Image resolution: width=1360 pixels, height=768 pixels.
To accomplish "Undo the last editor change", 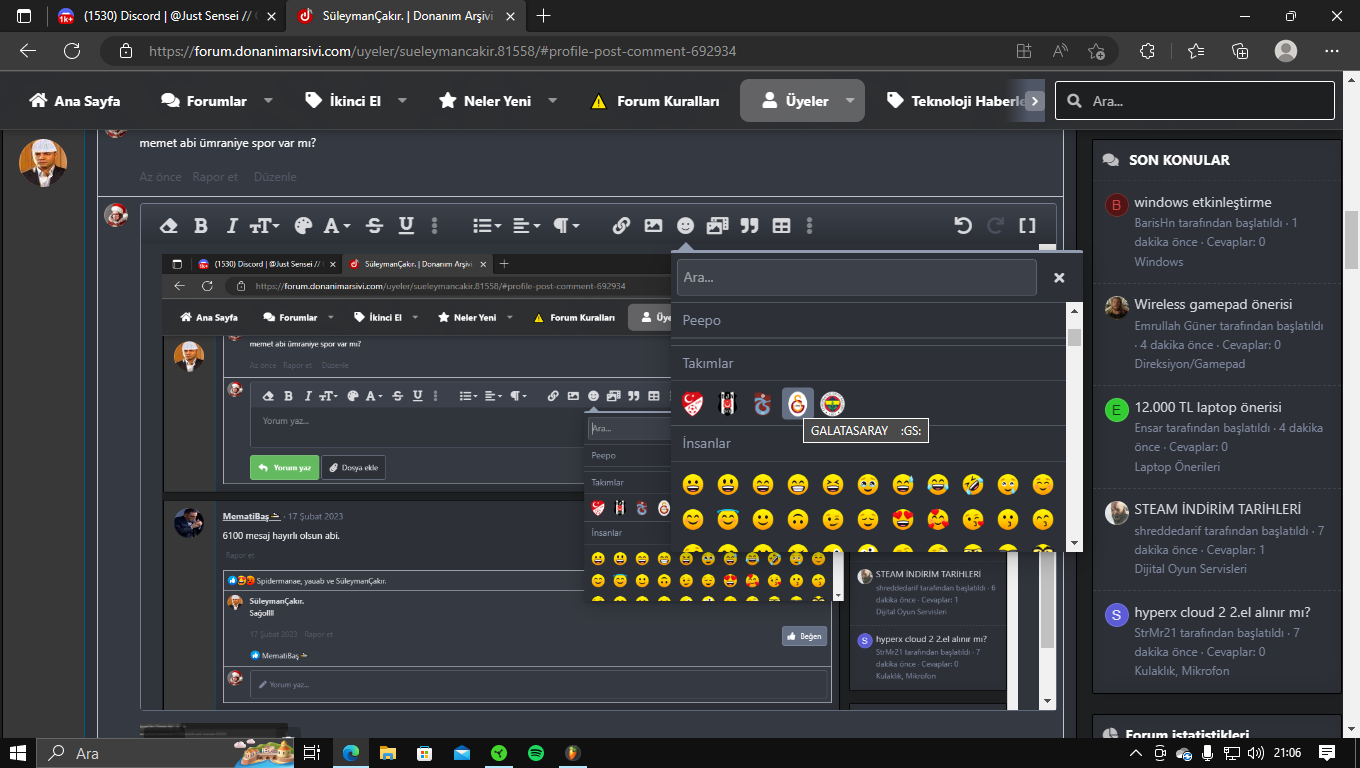I will [x=963, y=226].
